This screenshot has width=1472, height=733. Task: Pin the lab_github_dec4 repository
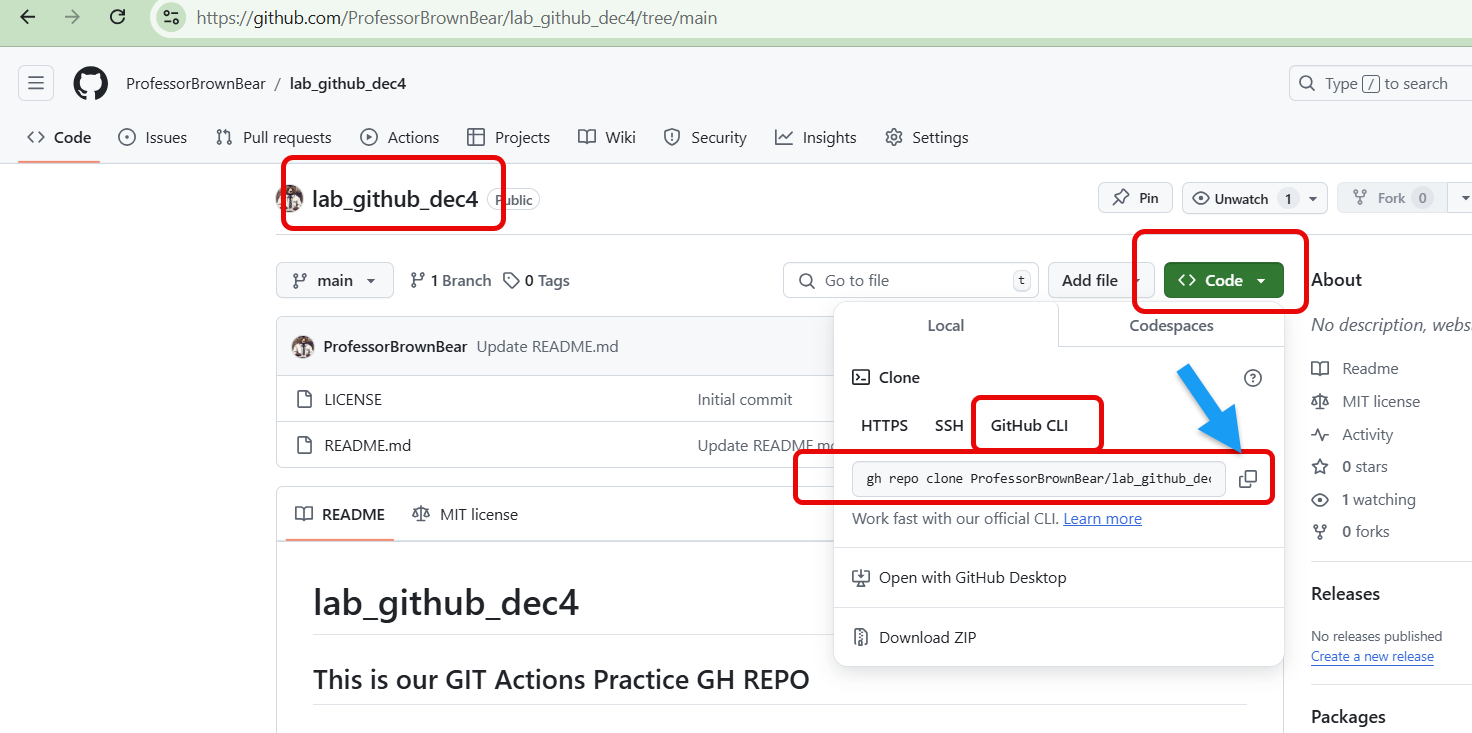coord(1135,198)
